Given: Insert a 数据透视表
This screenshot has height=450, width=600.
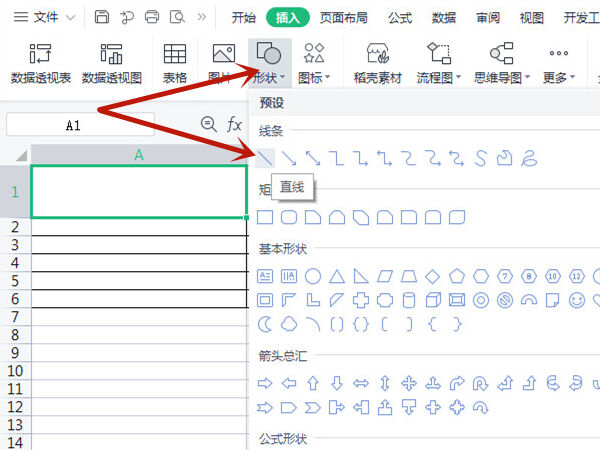Looking at the screenshot, I should [41, 64].
